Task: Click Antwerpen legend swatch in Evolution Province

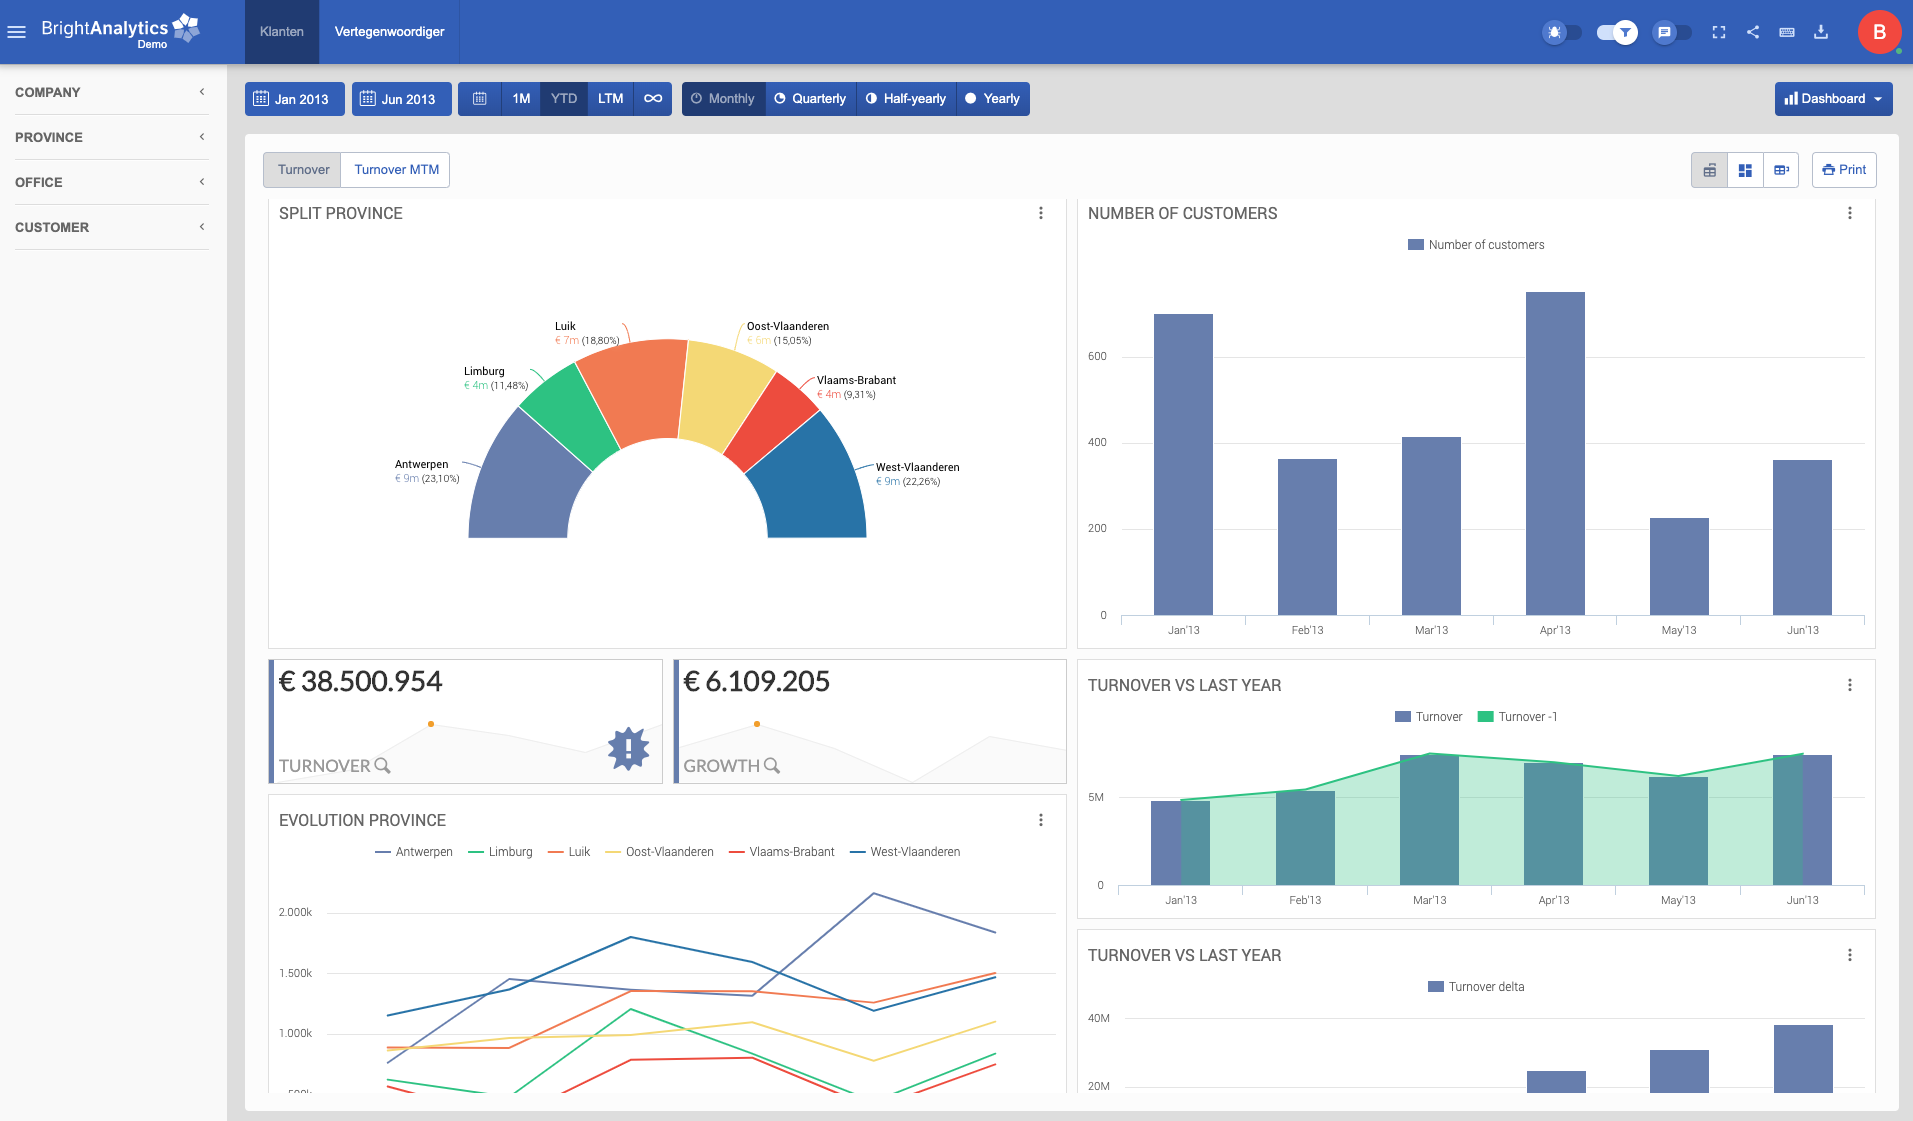Action: [x=382, y=852]
